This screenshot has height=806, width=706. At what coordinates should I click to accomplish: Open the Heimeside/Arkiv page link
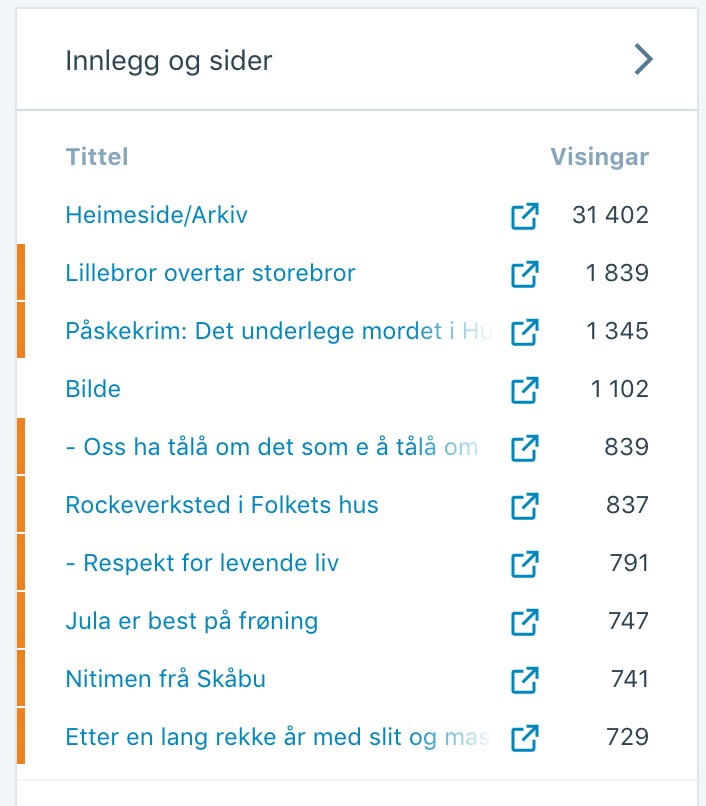pos(156,215)
